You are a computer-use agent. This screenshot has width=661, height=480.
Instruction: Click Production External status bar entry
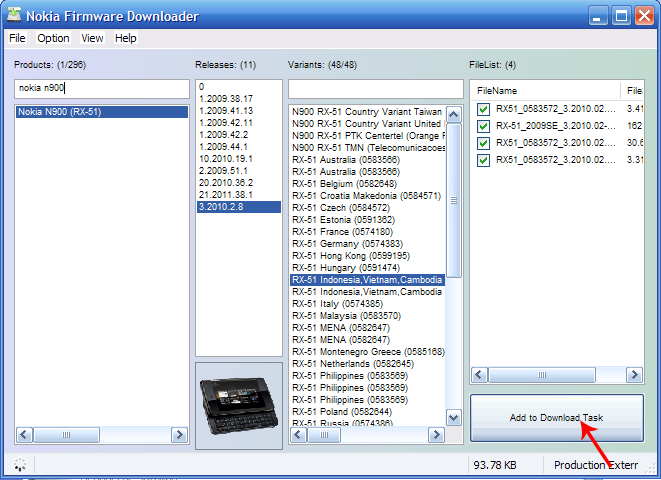pyautogui.click(x=596, y=465)
